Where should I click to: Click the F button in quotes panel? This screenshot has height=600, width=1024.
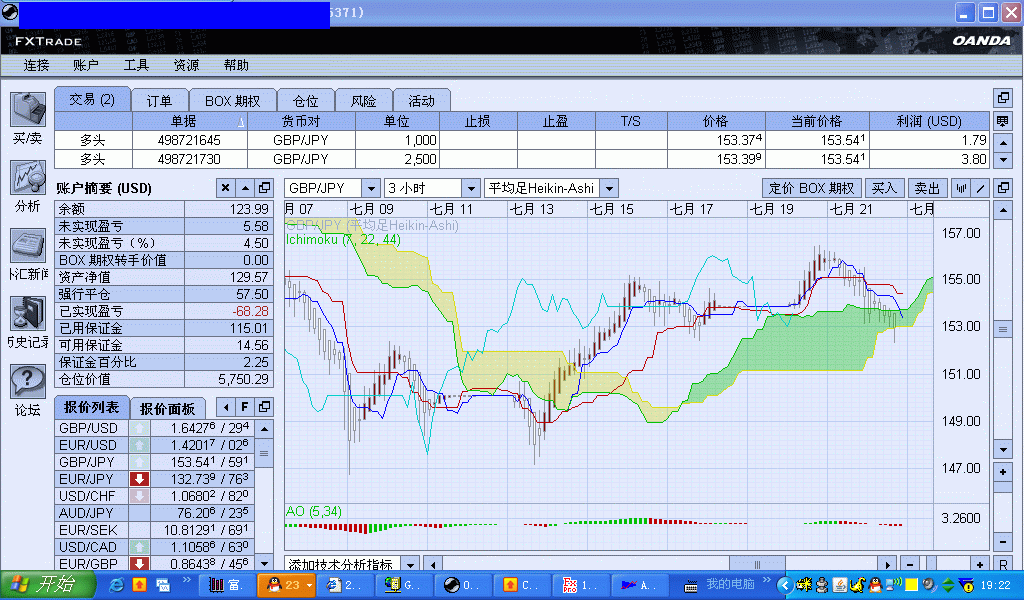click(245, 407)
